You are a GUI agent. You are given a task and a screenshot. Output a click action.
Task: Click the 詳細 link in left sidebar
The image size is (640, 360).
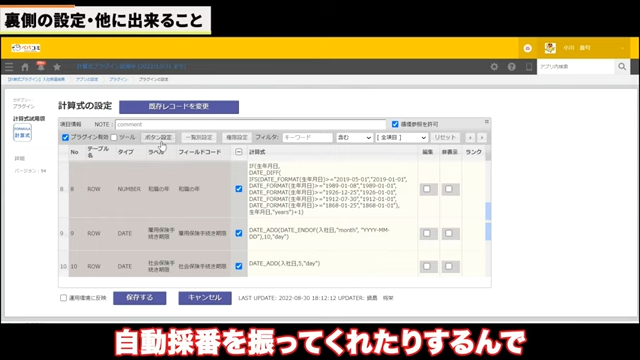point(19,158)
